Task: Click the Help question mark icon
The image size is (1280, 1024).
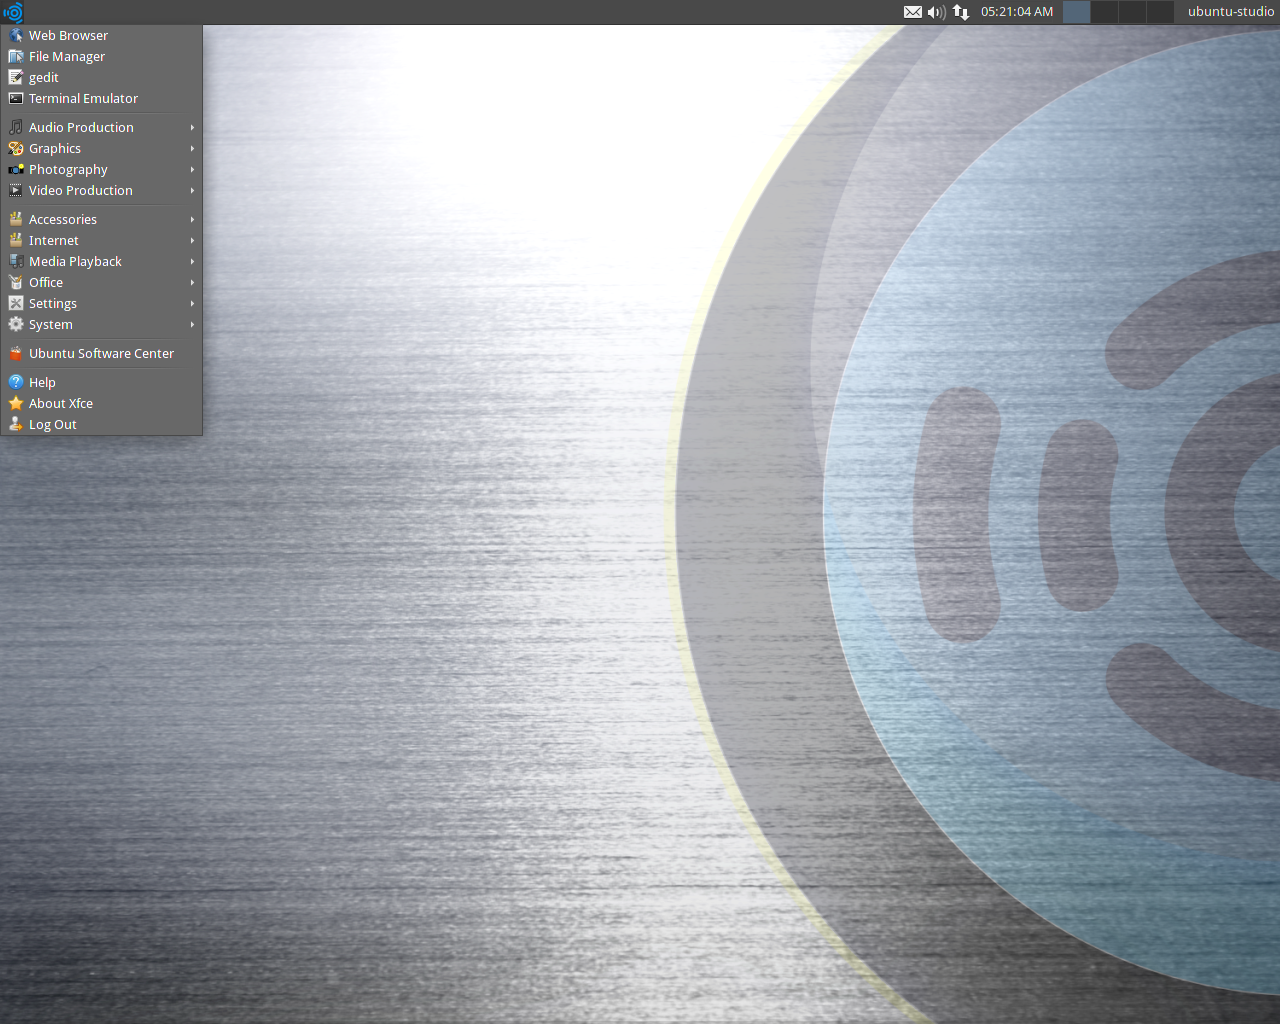Action: click(16, 382)
